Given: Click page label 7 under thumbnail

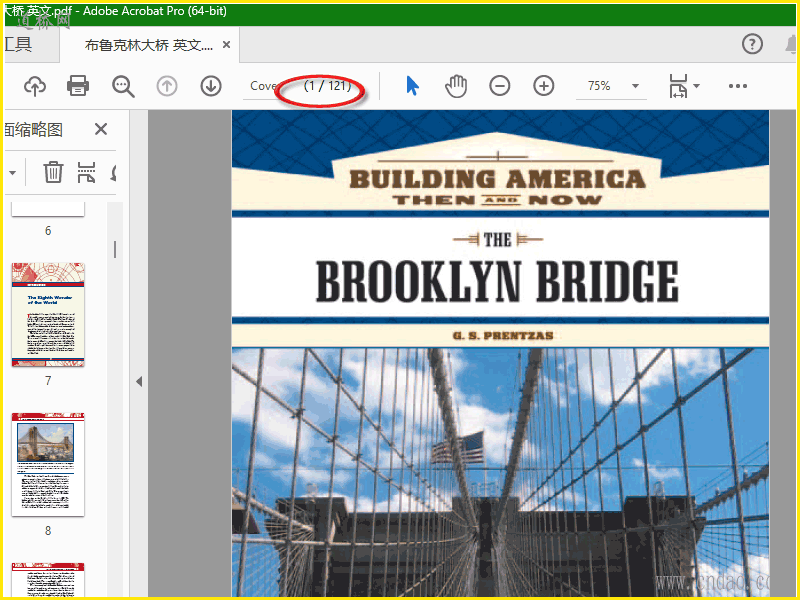Looking at the screenshot, I should coord(48,381).
